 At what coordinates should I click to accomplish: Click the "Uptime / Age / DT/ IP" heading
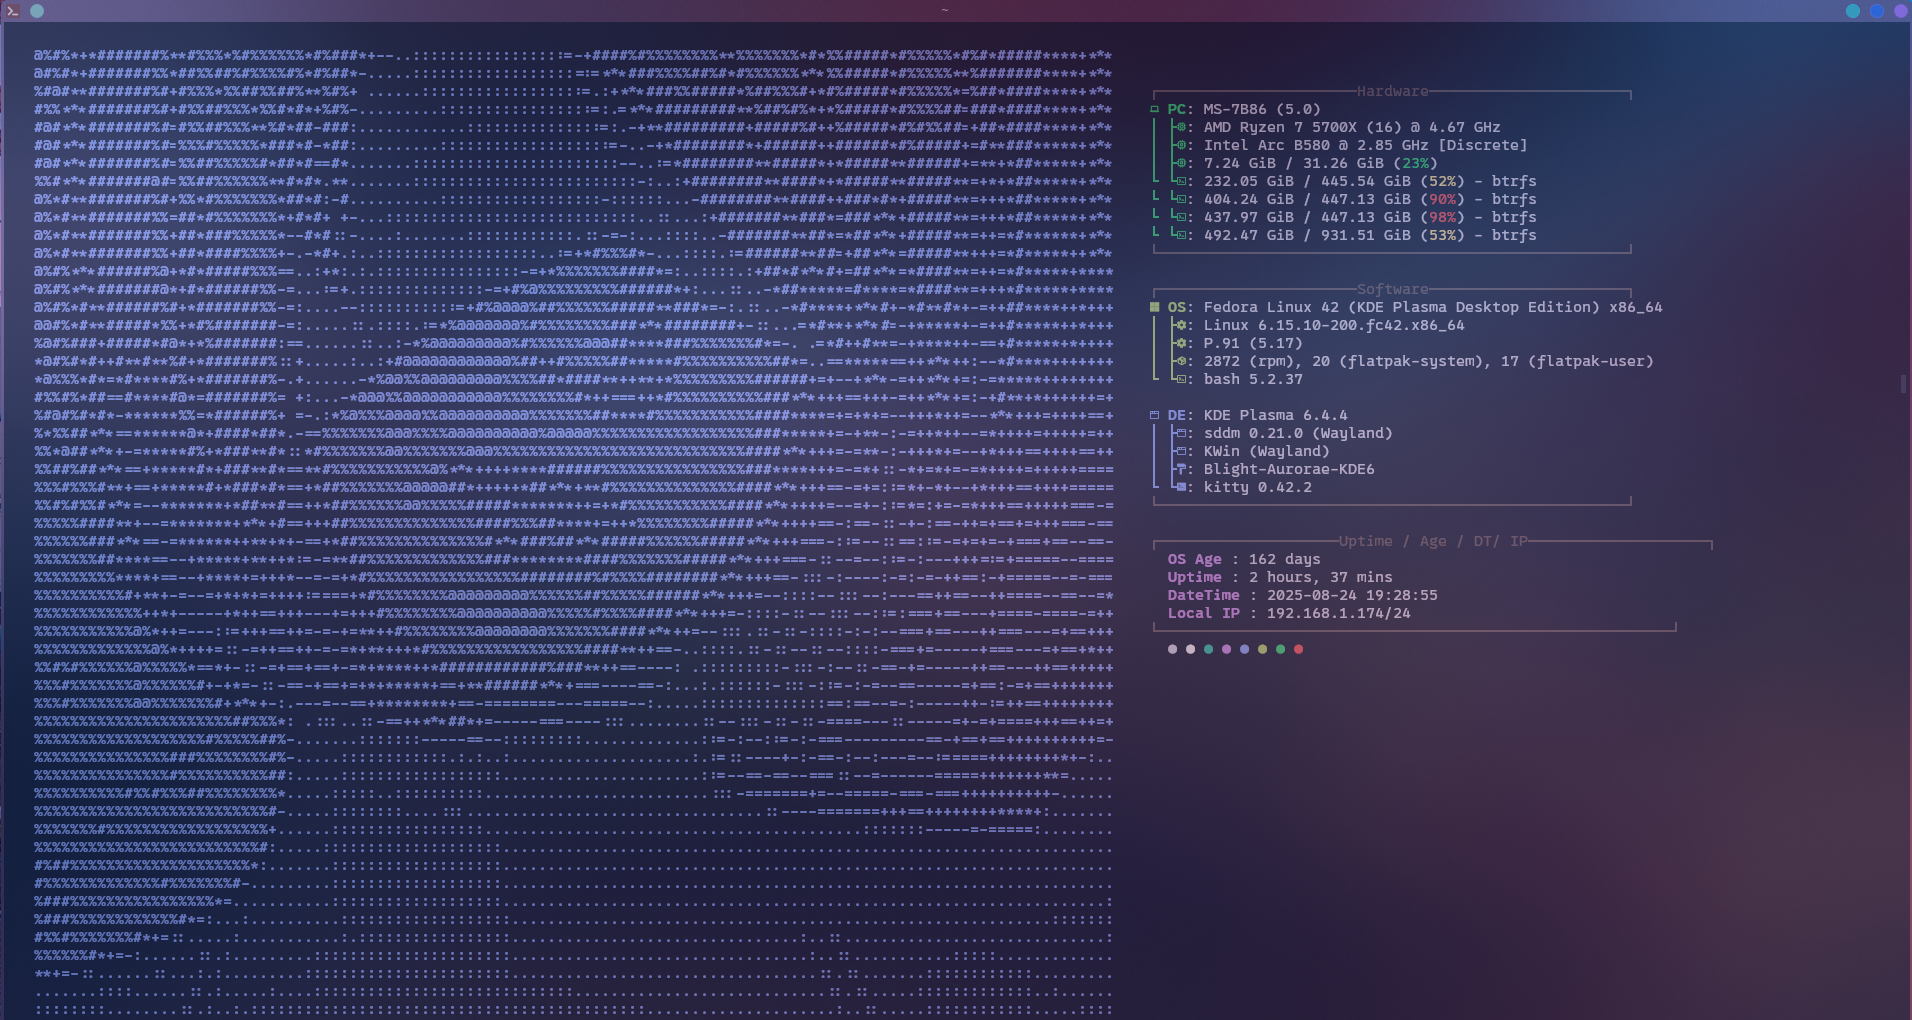pos(1433,541)
